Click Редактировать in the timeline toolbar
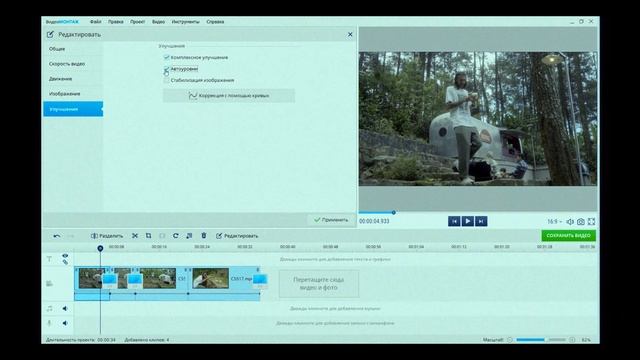Screen dimensions: 640x360 (x=237, y=236)
